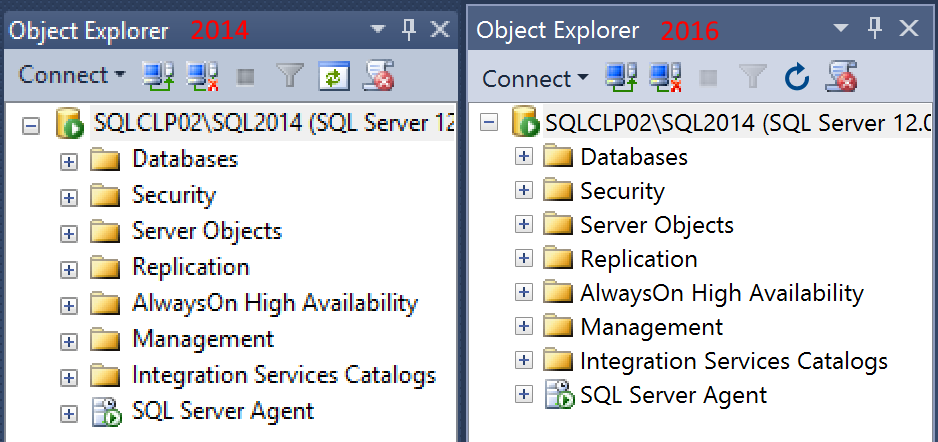Screen dimensions: 938x442
Task: Expand Security node in 2016 panel
Action: (522, 190)
